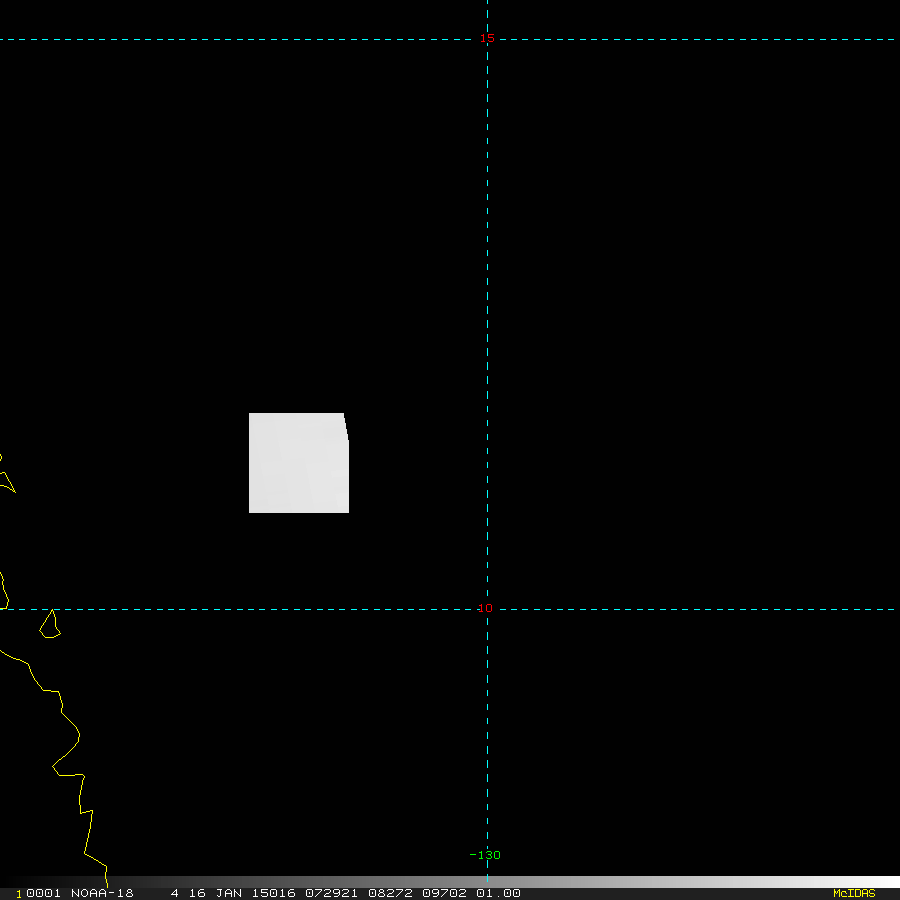Click the red latitude label 15
The height and width of the screenshot is (900, 900).
pos(487,38)
